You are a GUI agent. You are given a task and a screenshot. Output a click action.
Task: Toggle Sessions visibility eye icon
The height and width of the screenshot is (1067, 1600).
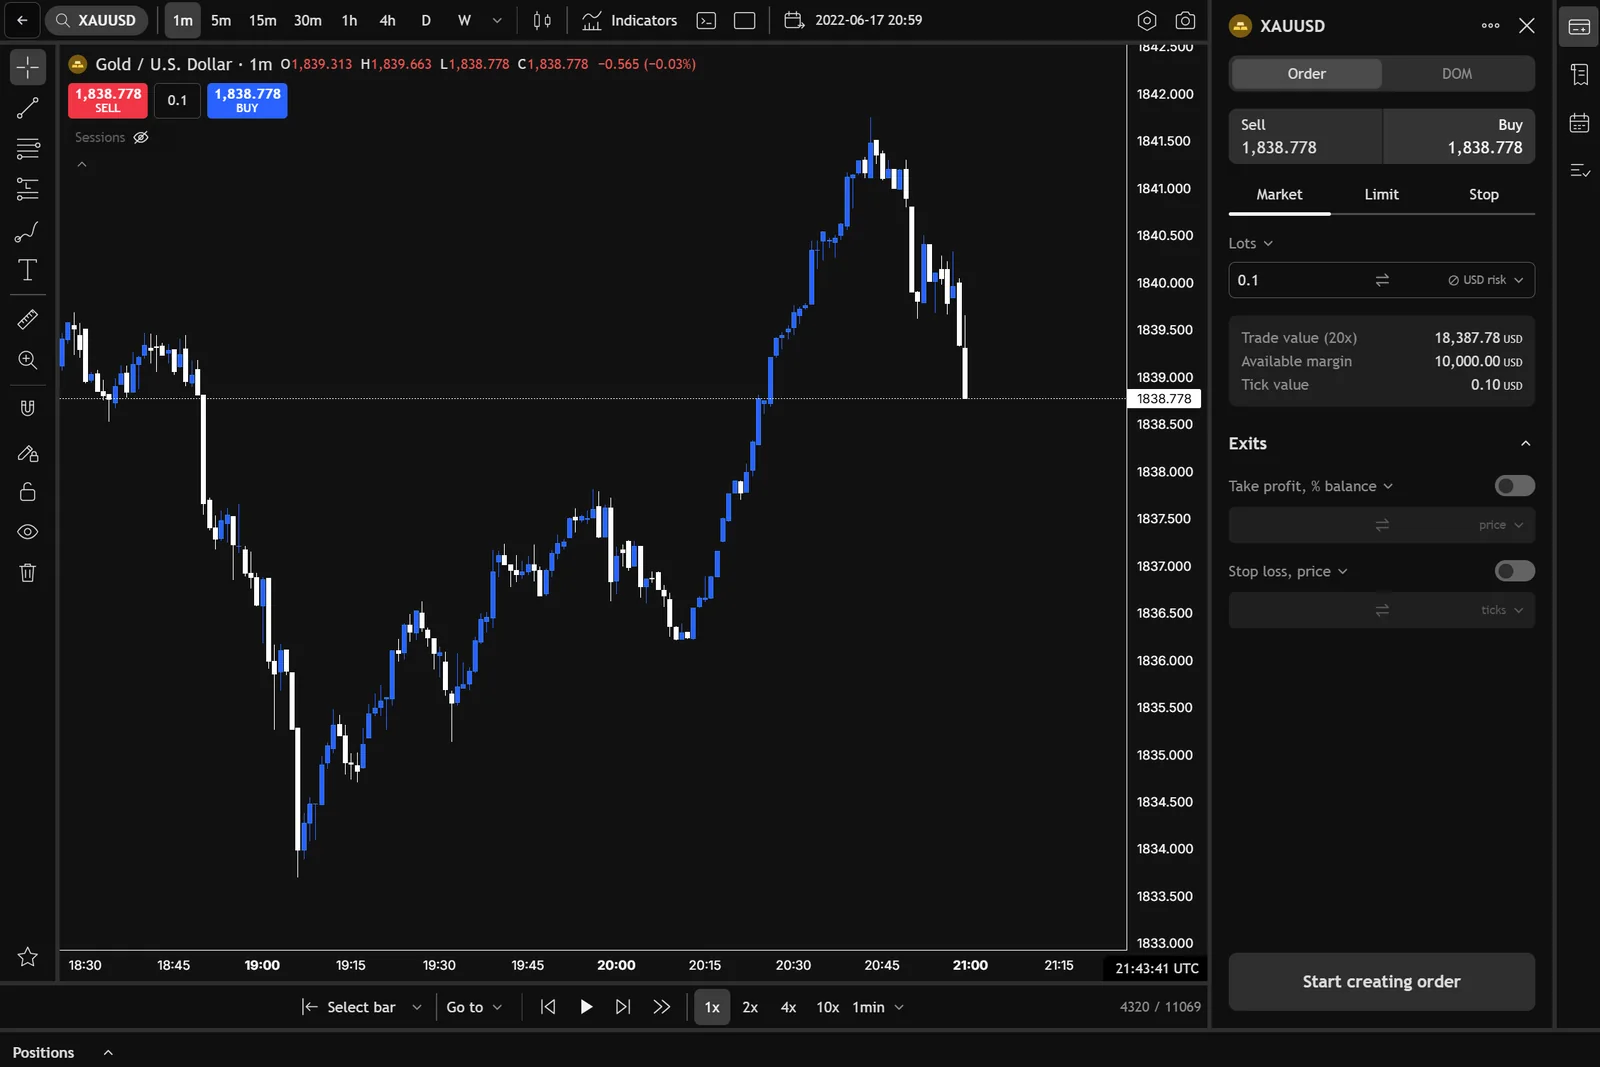tap(141, 138)
